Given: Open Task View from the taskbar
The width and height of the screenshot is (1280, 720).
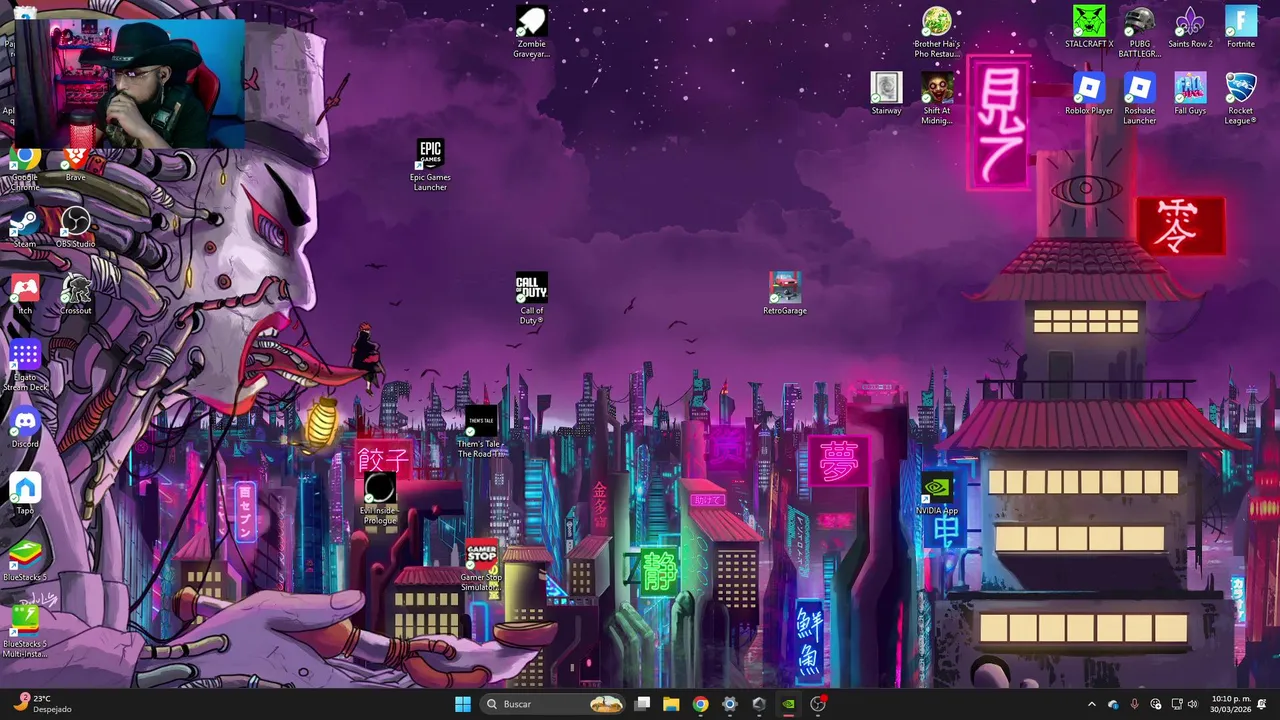Looking at the screenshot, I should [643, 704].
